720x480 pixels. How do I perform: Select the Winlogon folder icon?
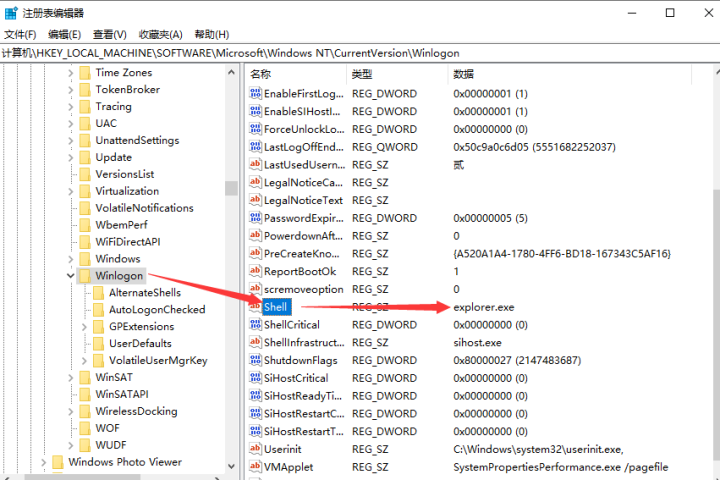click(x=85, y=276)
